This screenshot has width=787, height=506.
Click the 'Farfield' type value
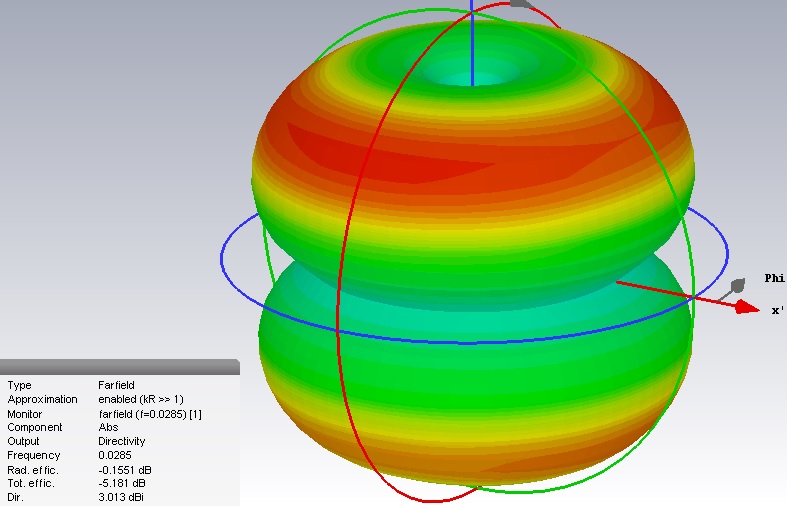[x=116, y=385]
